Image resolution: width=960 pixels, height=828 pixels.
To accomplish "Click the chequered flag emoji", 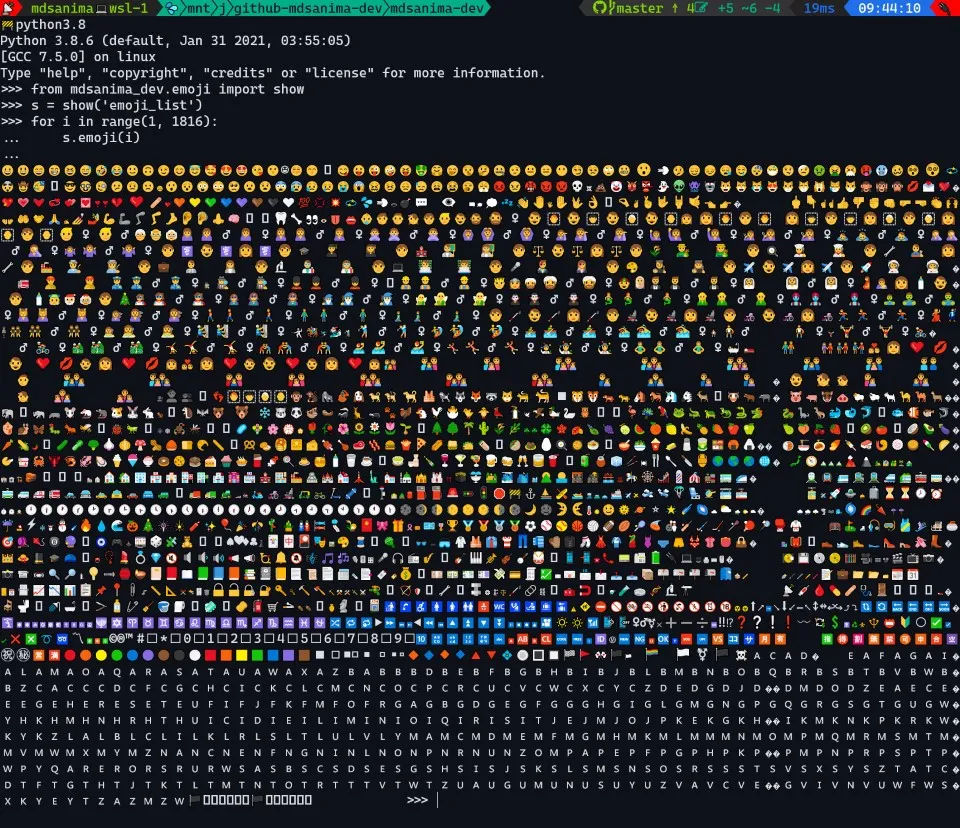I will point(569,654).
